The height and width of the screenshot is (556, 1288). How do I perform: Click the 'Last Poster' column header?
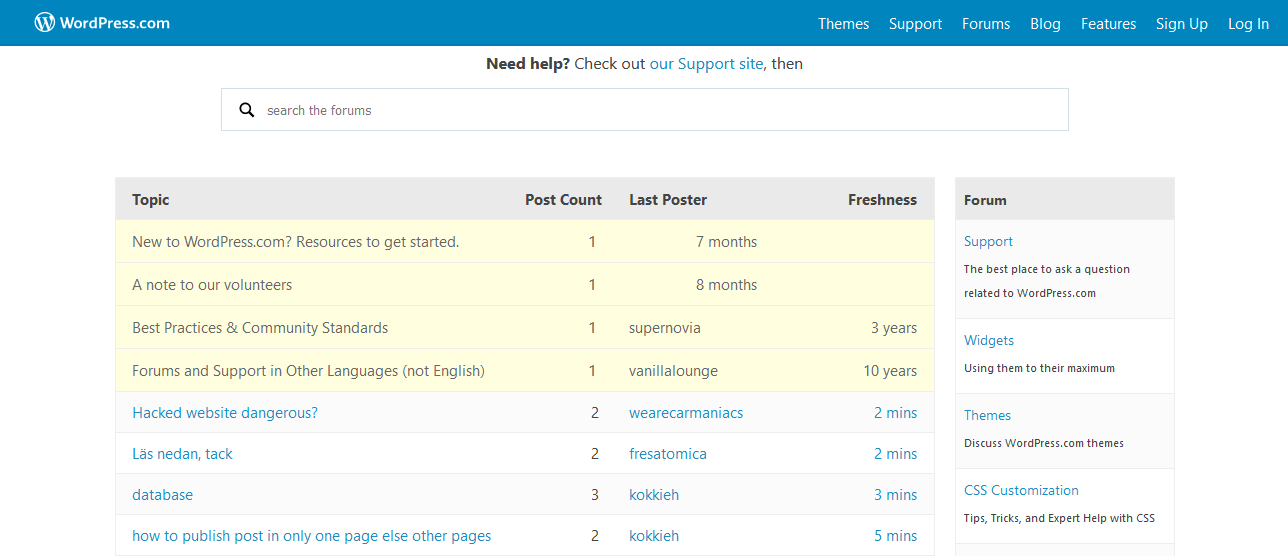[668, 200]
